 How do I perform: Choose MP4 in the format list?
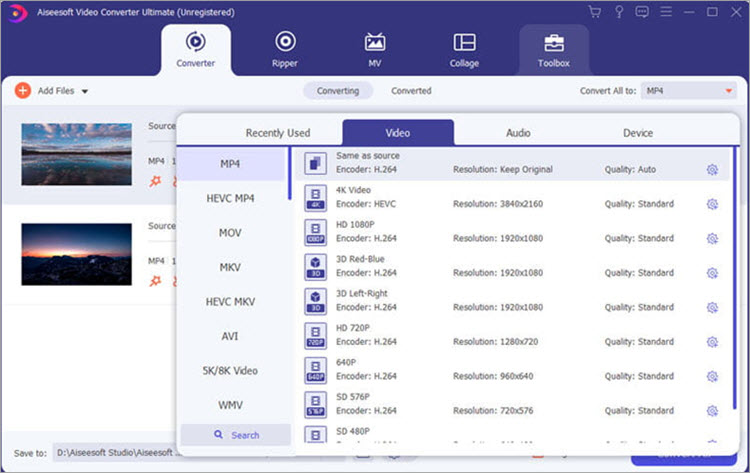[230, 164]
